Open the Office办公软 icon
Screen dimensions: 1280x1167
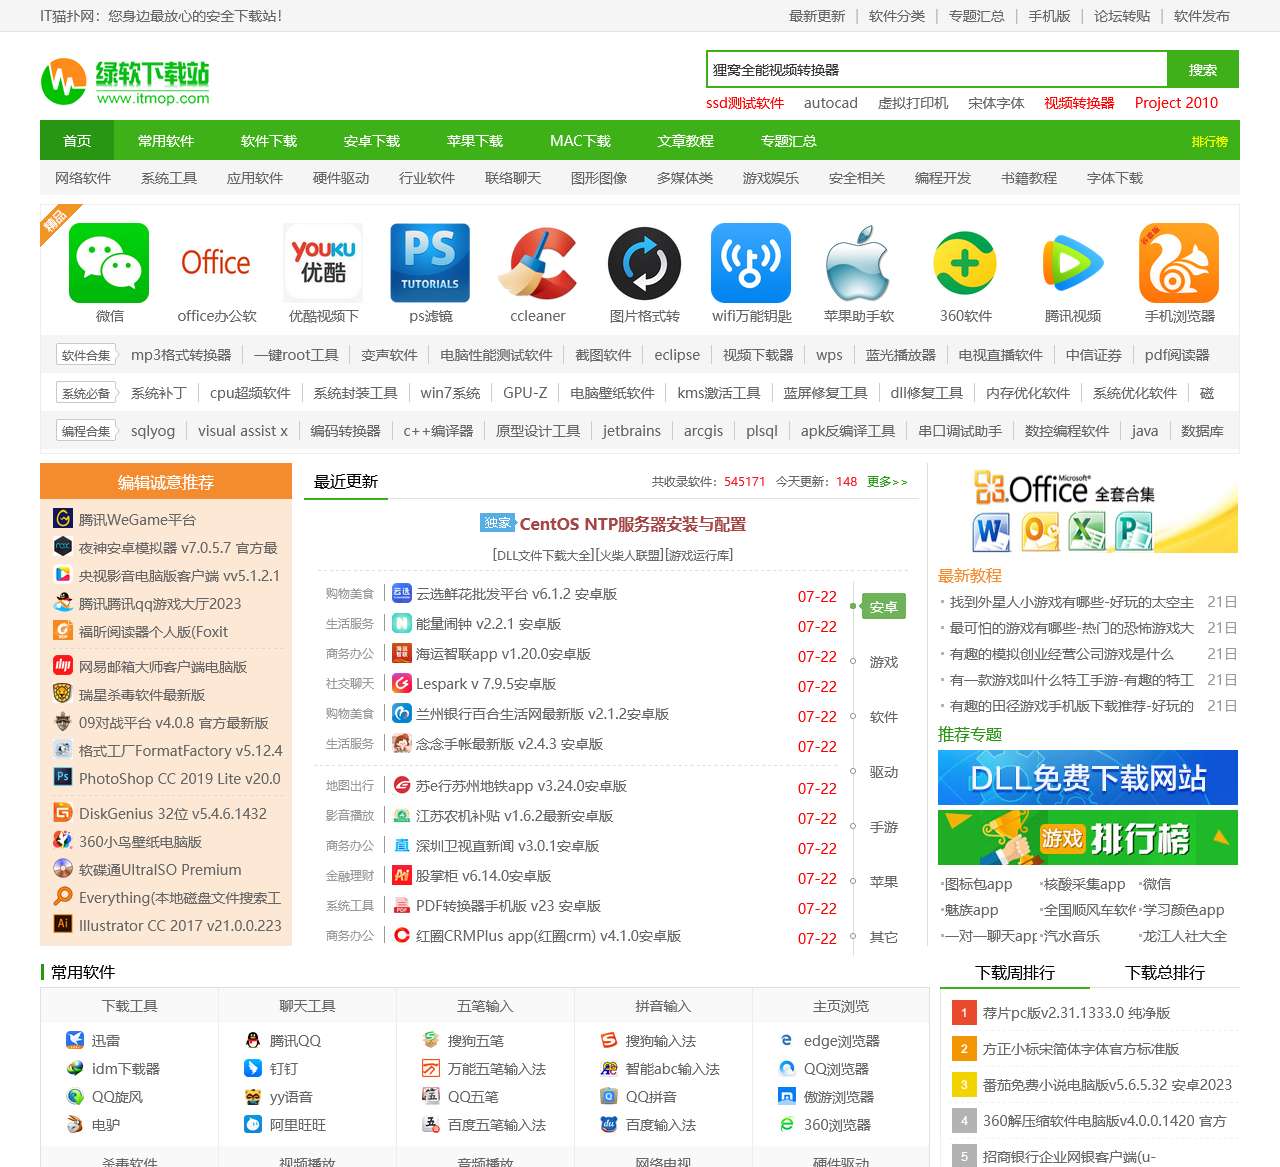click(216, 263)
